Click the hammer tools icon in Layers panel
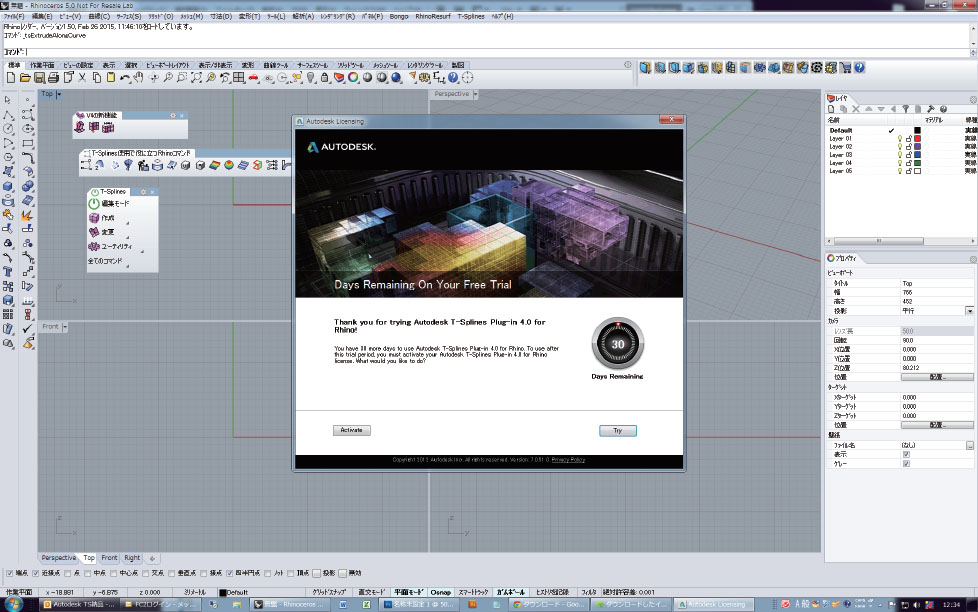Viewport: 978px width, 612px height. [x=931, y=109]
